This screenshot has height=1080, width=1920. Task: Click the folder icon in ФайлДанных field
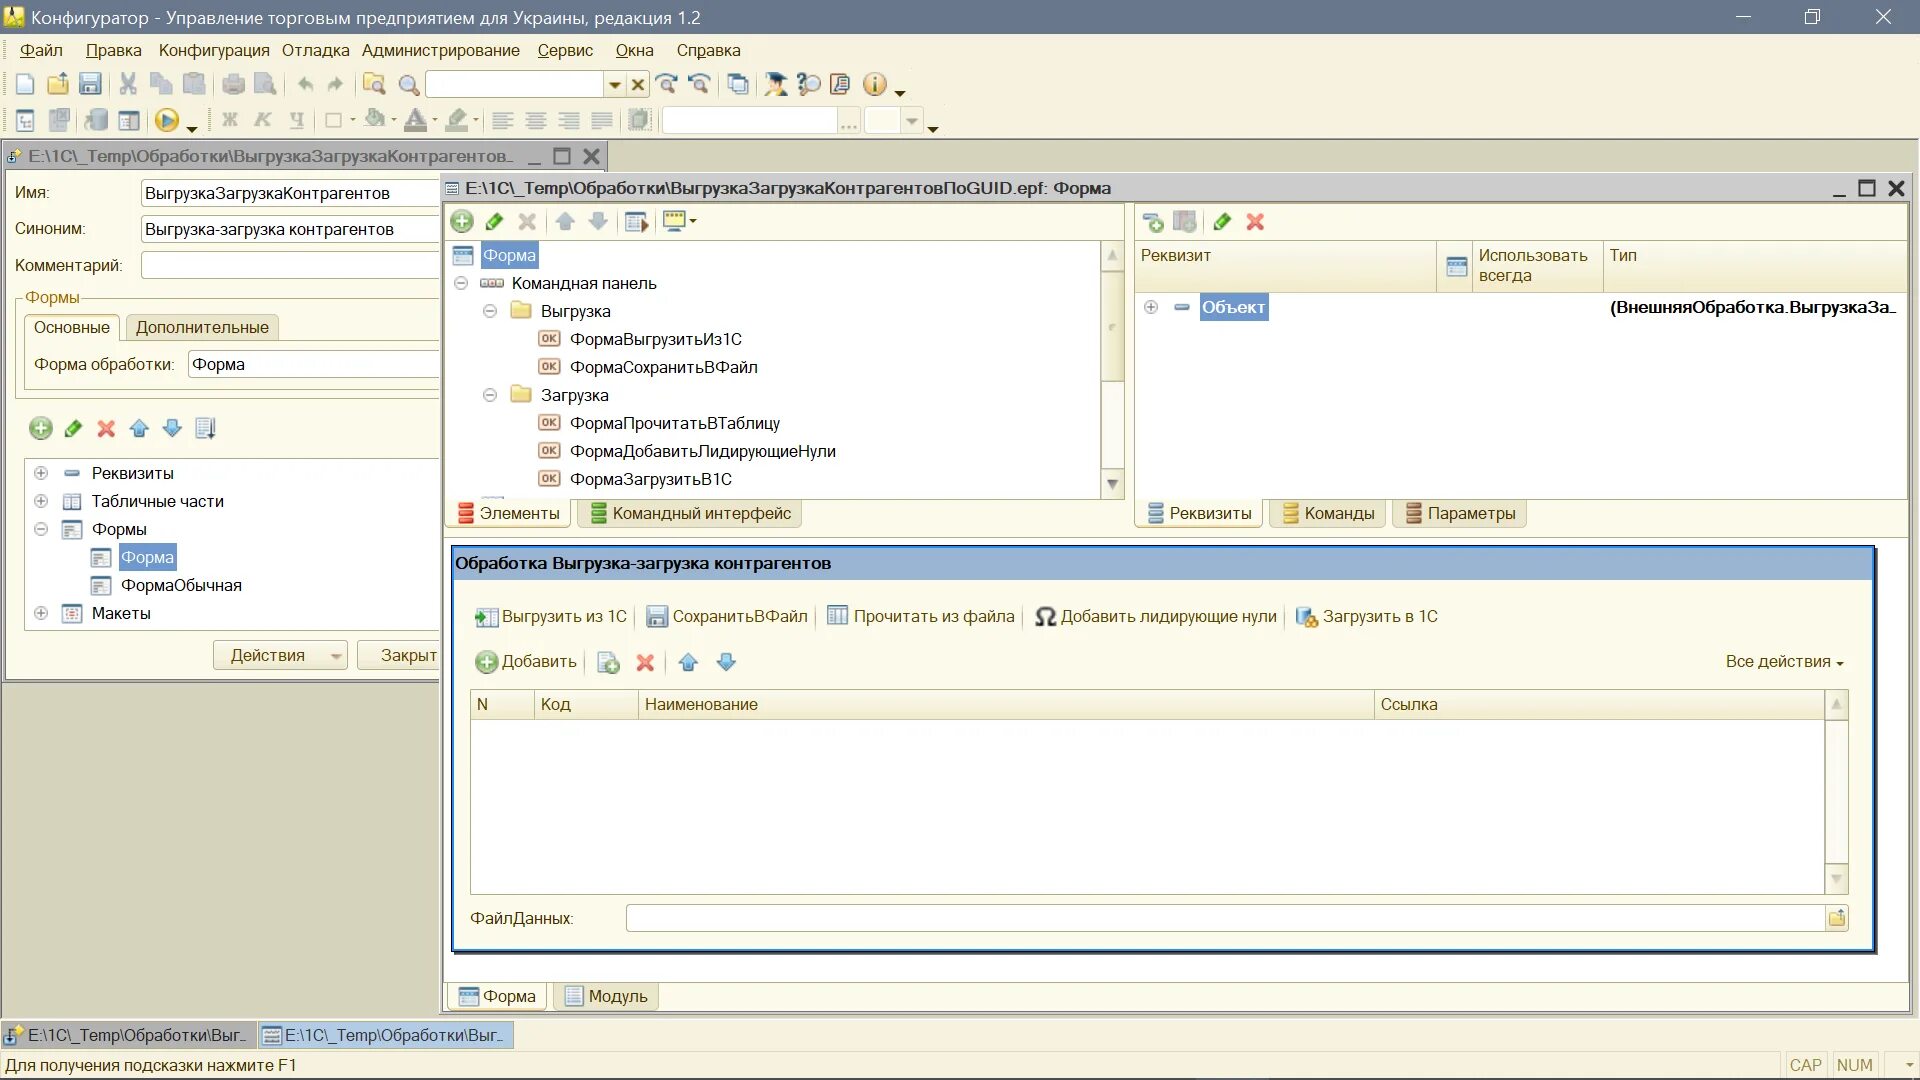click(x=1836, y=918)
